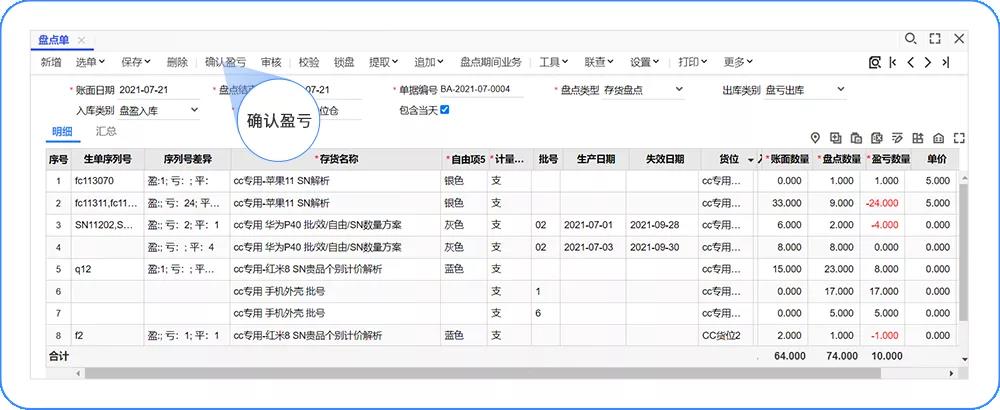Expand the 盘点类型 dropdown
Screen dimensions: 1000x410
679,90
